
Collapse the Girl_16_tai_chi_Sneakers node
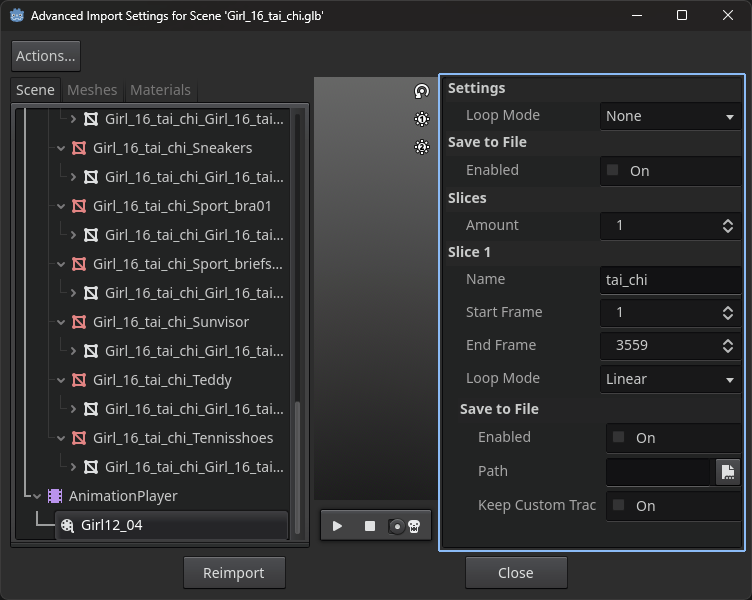pyautogui.click(x=61, y=148)
